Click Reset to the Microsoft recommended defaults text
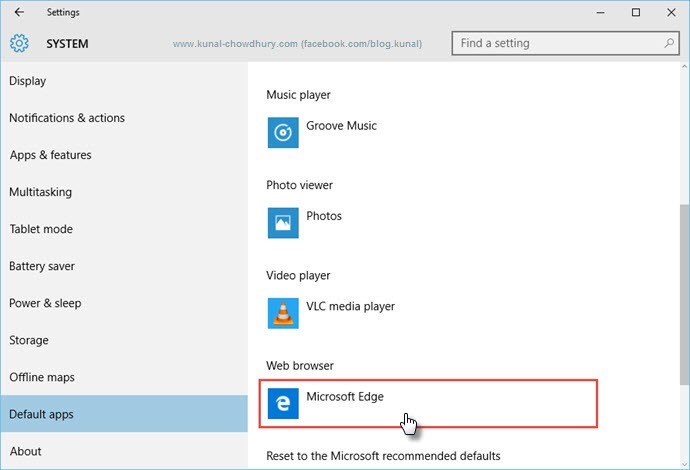This screenshot has width=690, height=470. [x=383, y=456]
